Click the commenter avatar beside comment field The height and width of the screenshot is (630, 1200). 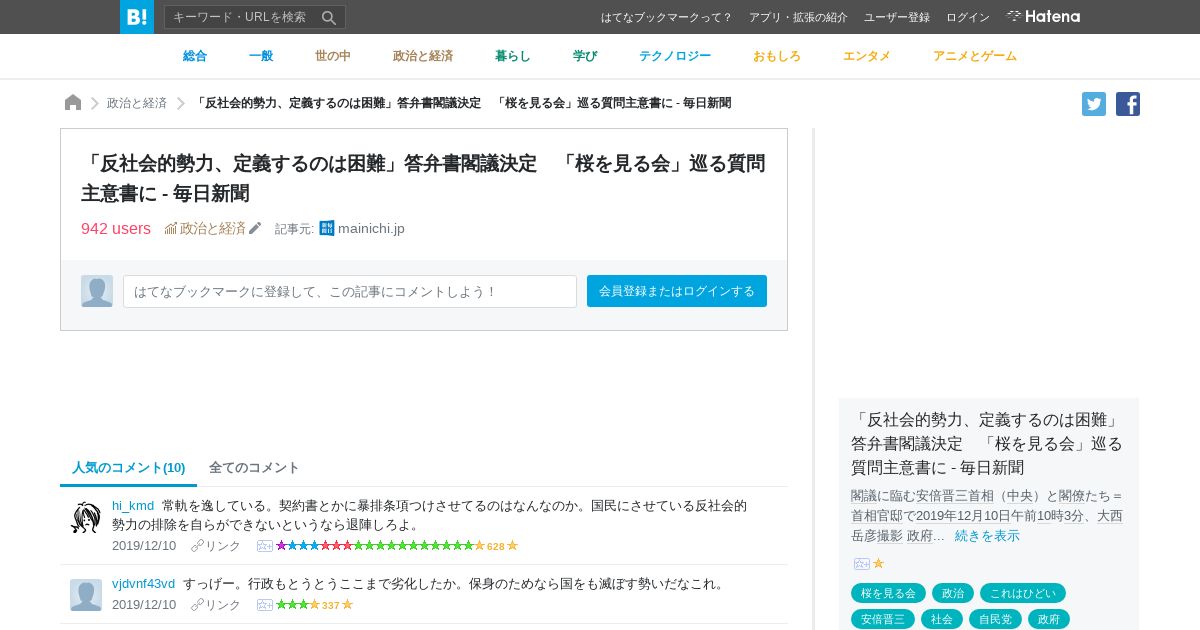97,291
